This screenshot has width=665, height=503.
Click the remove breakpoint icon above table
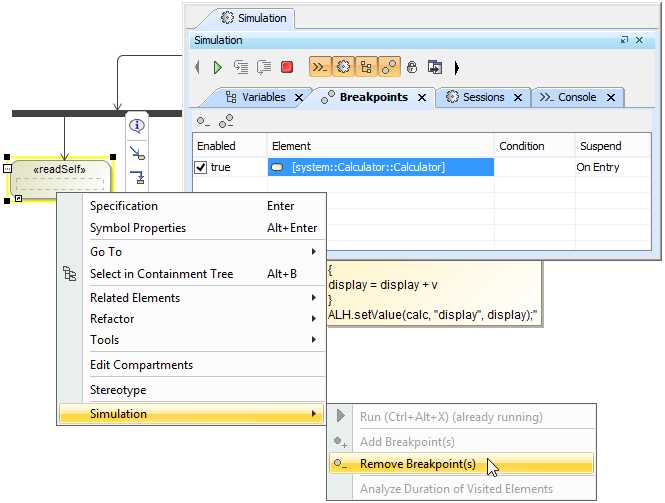pos(204,121)
